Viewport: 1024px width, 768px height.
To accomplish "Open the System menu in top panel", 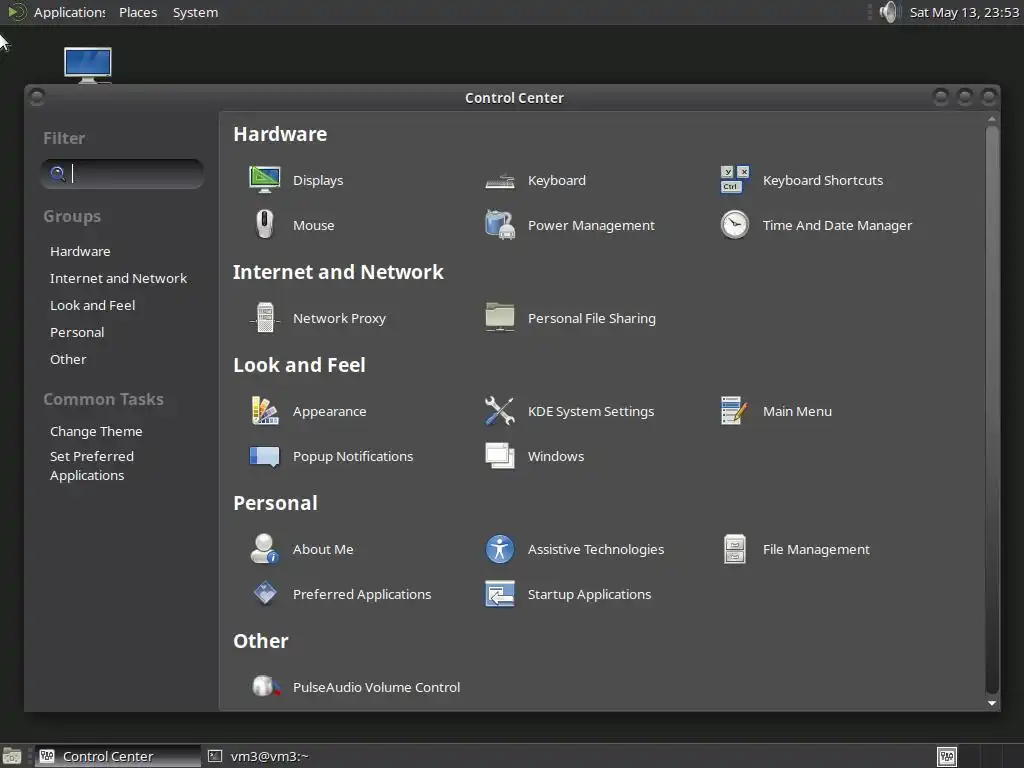I will (x=195, y=12).
